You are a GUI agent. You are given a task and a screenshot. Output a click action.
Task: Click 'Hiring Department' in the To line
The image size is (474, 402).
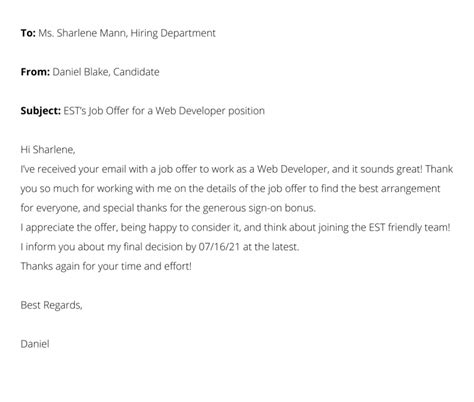click(x=173, y=33)
